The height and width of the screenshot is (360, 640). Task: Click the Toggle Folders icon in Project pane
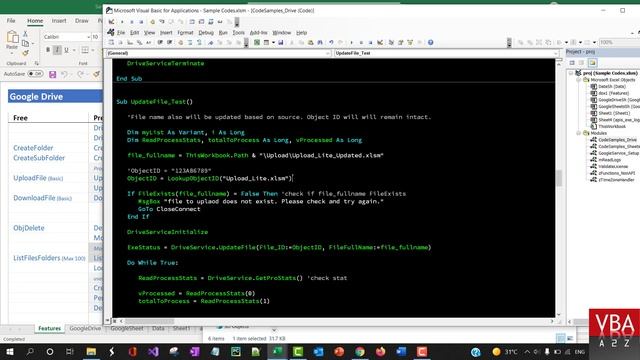click(592, 63)
